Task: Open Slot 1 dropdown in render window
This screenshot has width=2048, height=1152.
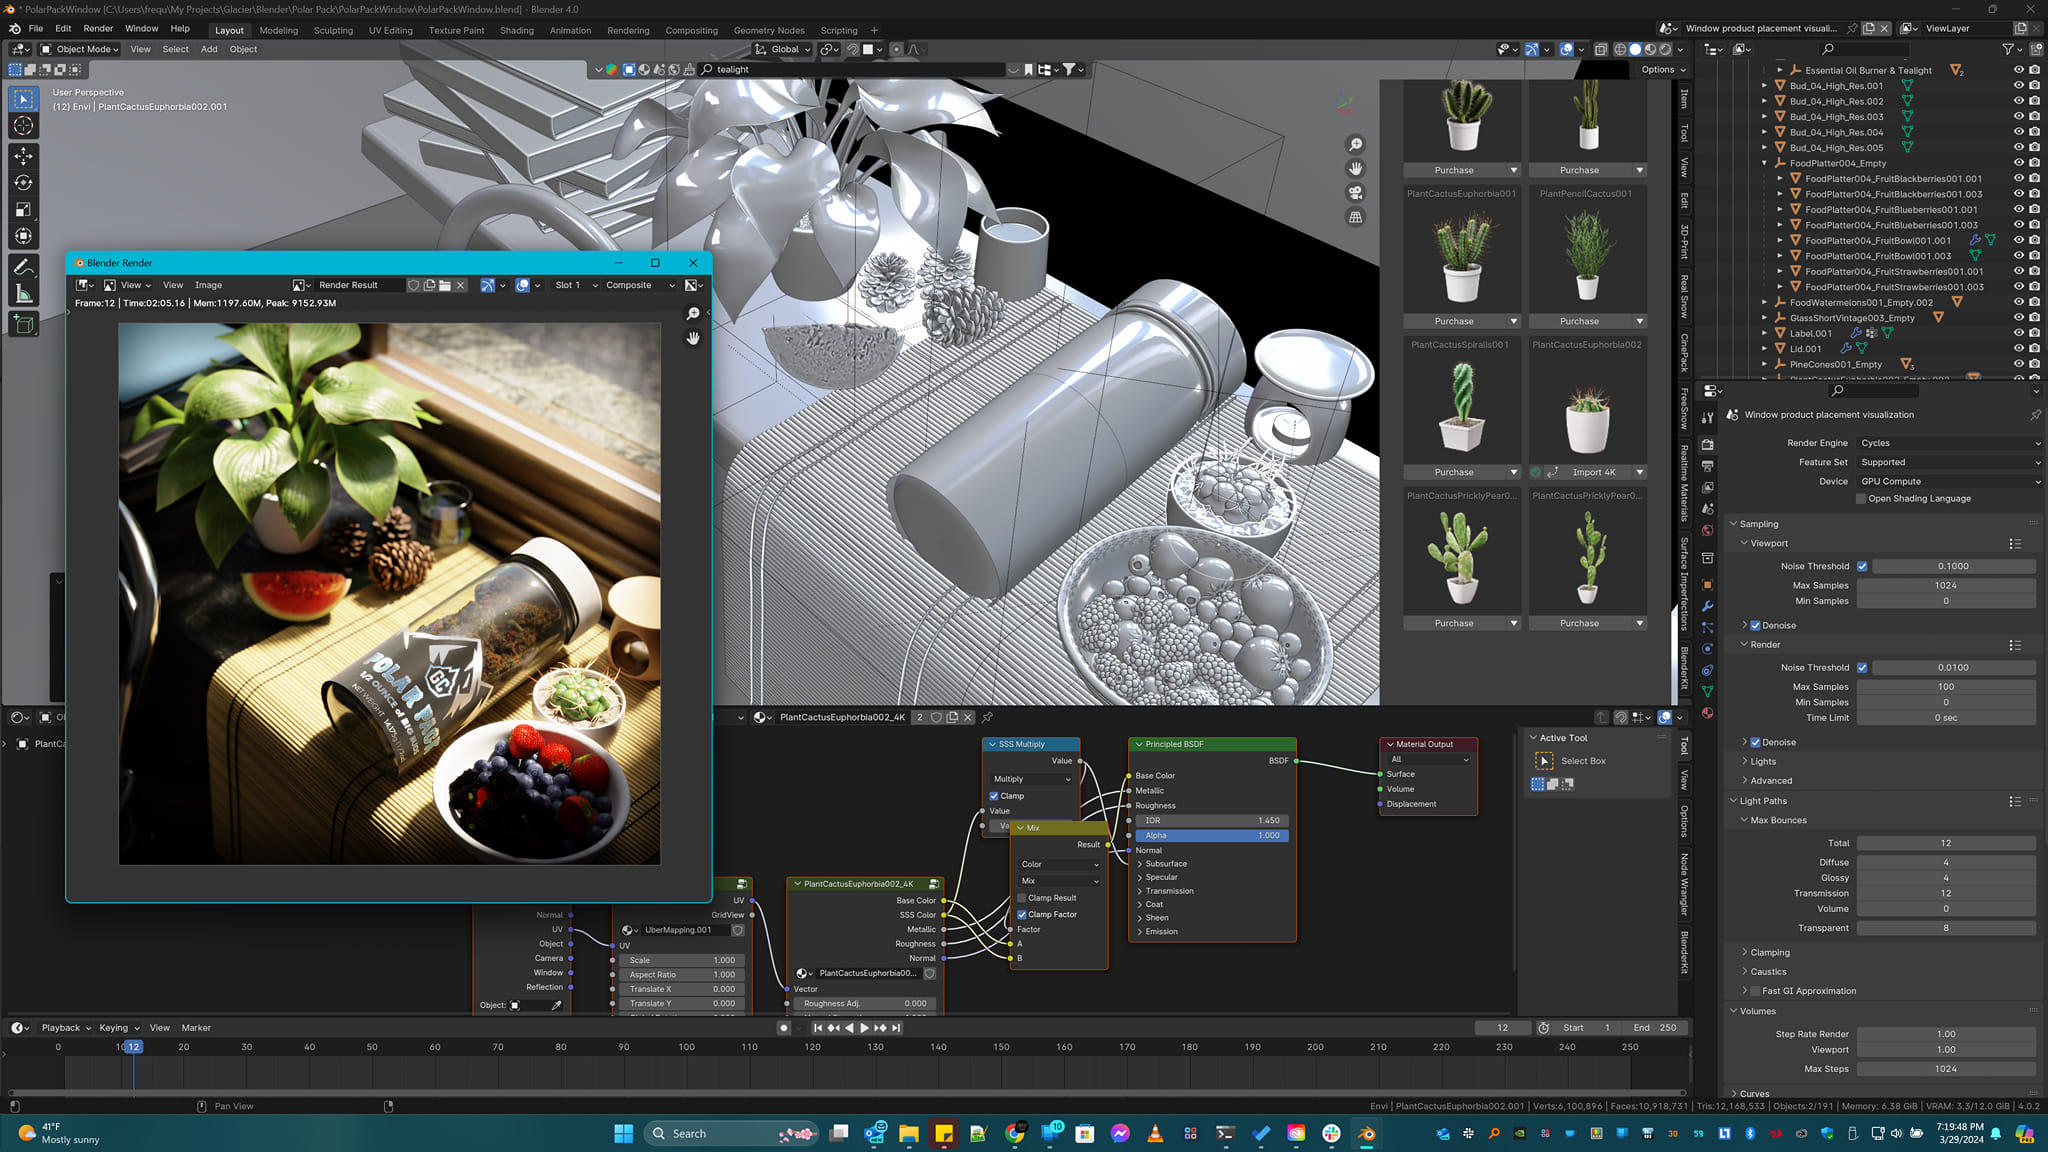Action: pos(576,285)
